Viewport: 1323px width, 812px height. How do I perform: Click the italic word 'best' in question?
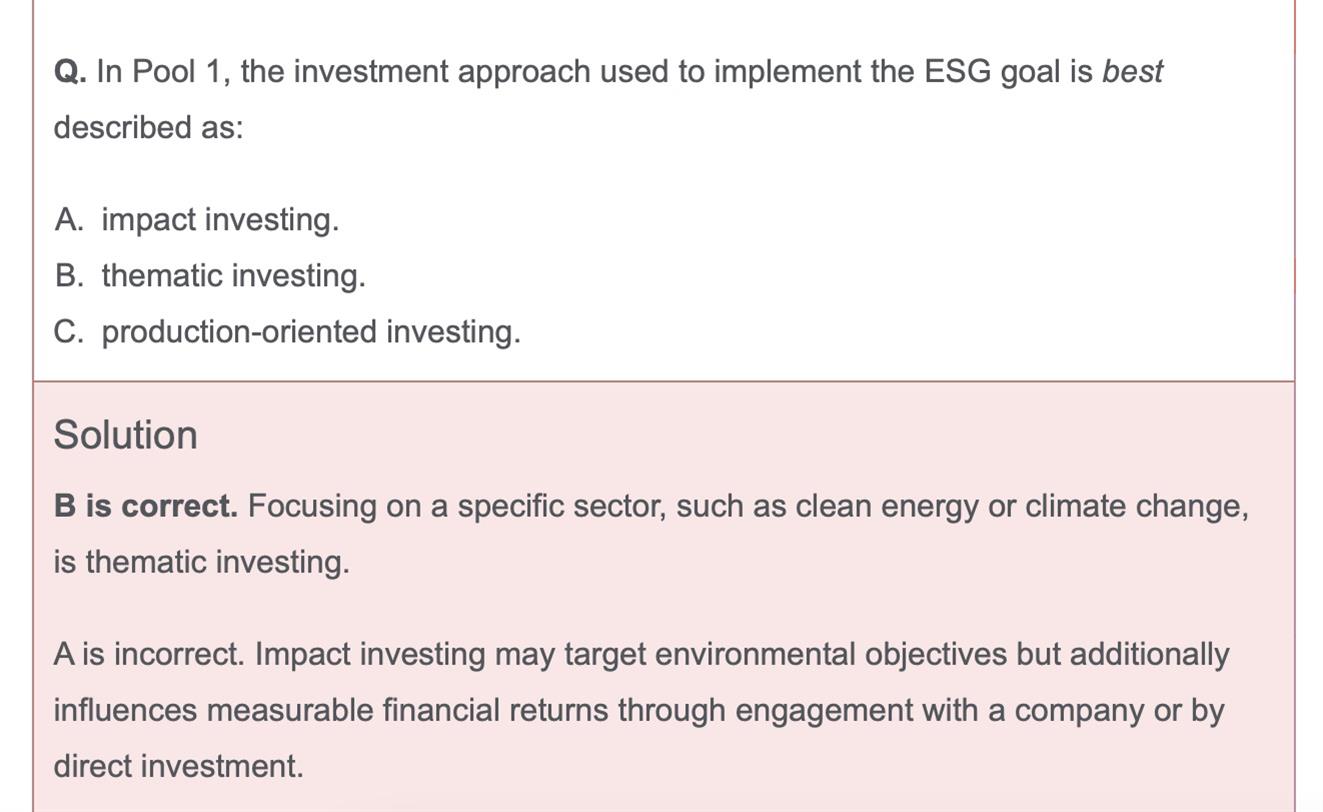coord(1132,72)
